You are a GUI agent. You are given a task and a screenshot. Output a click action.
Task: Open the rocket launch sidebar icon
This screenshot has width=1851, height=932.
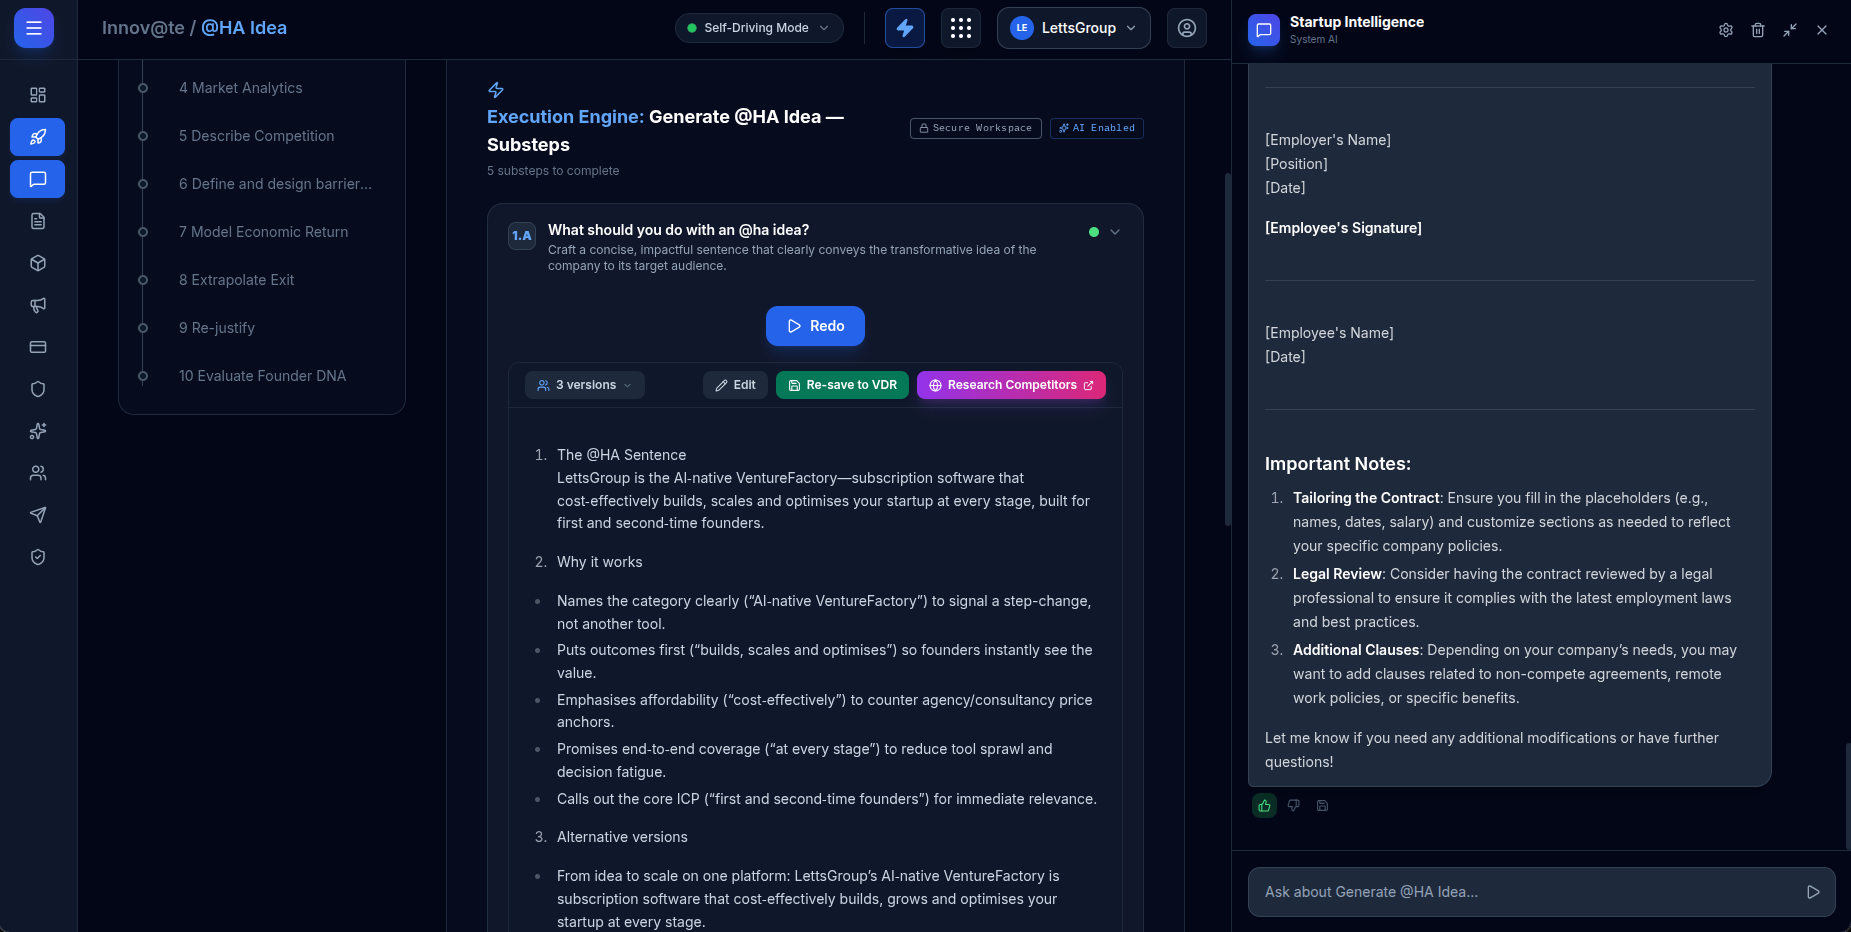pos(38,137)
